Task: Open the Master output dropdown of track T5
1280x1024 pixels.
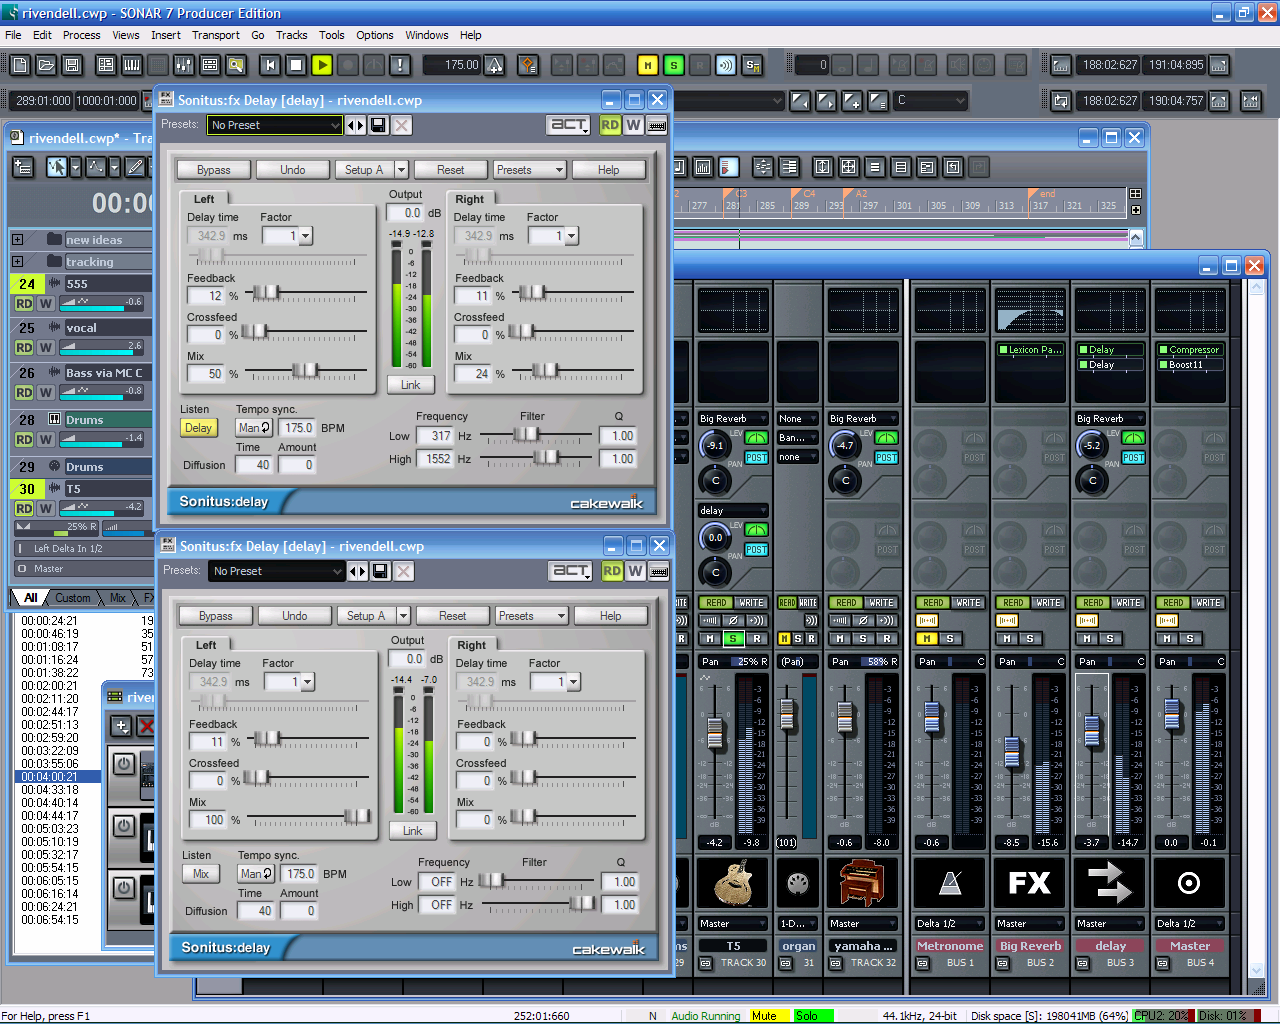Action: pyautogui.click(x=733, y=924)
